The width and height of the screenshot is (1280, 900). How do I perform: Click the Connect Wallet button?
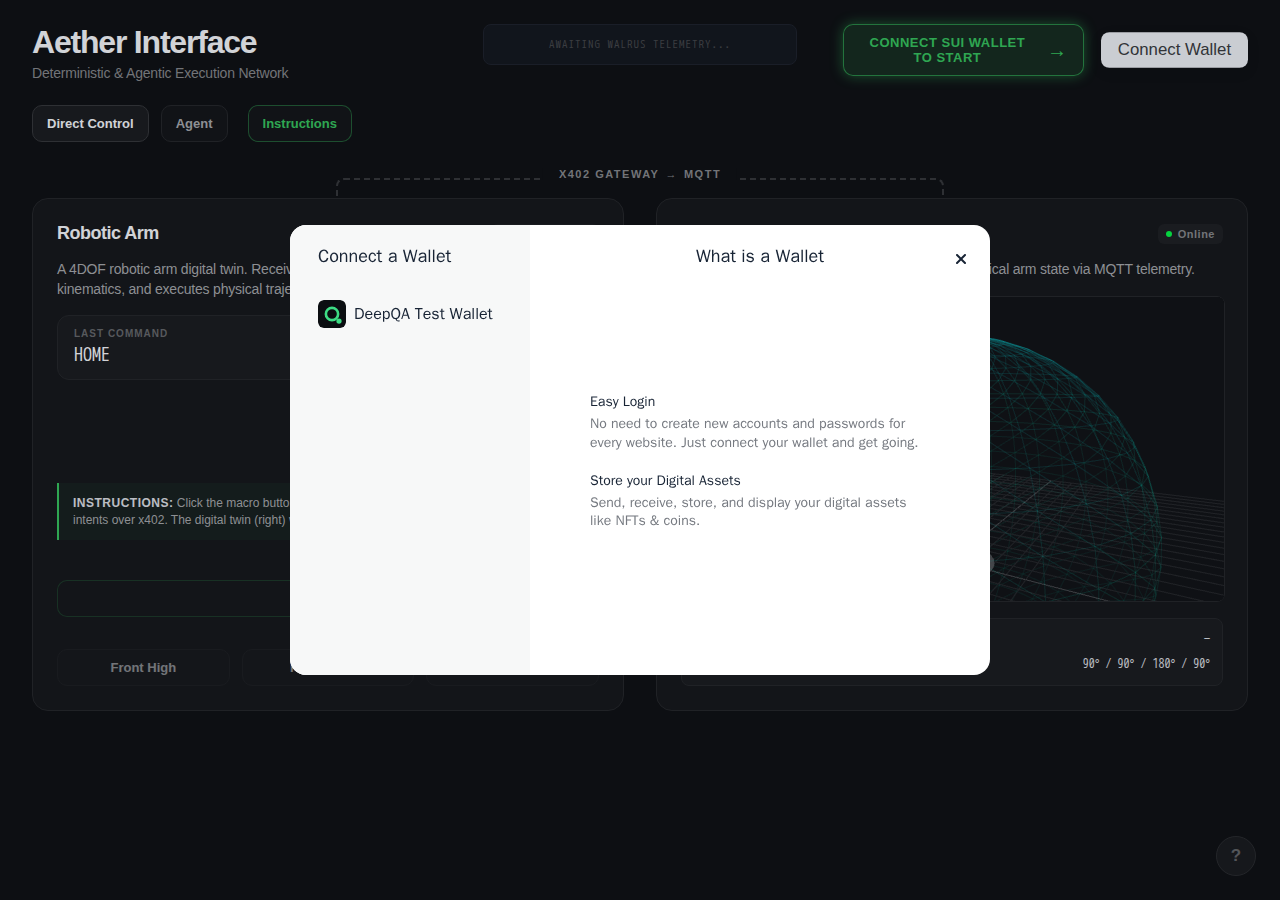tap(1174, 50)
